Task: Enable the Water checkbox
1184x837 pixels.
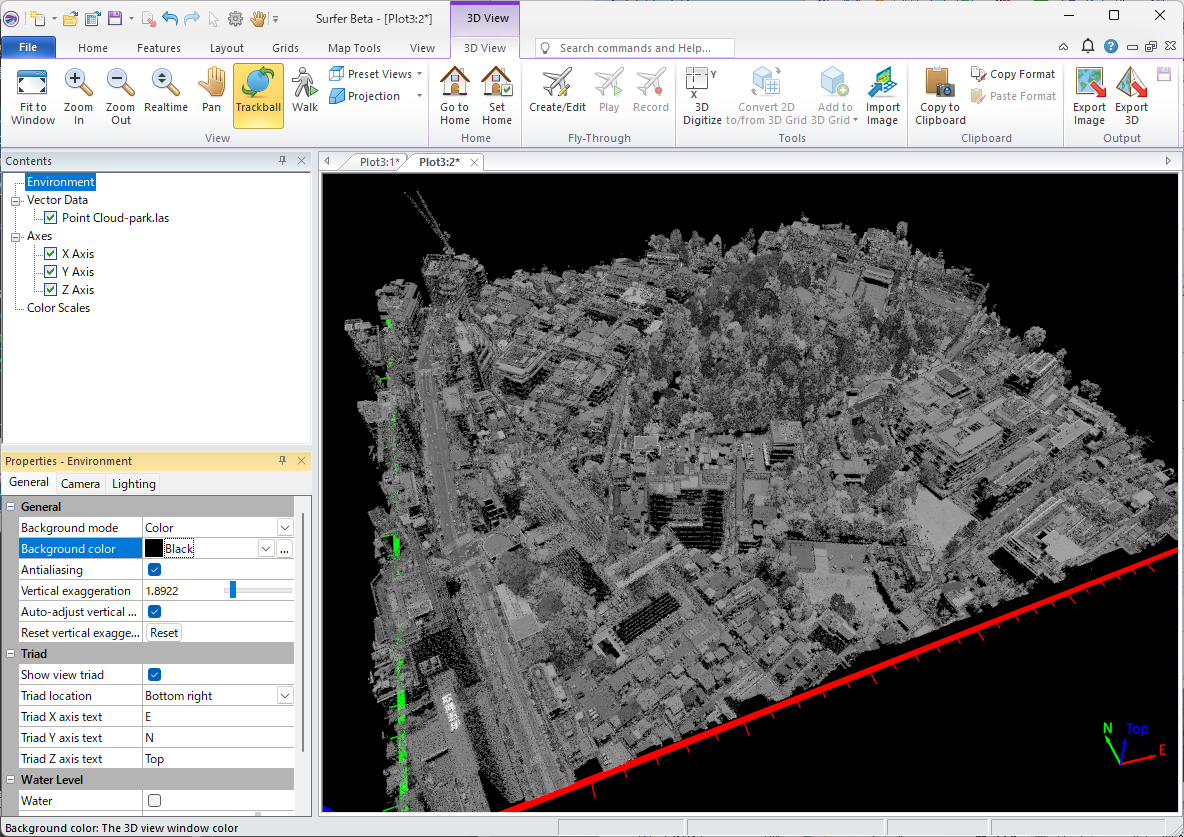Action: 155,801
